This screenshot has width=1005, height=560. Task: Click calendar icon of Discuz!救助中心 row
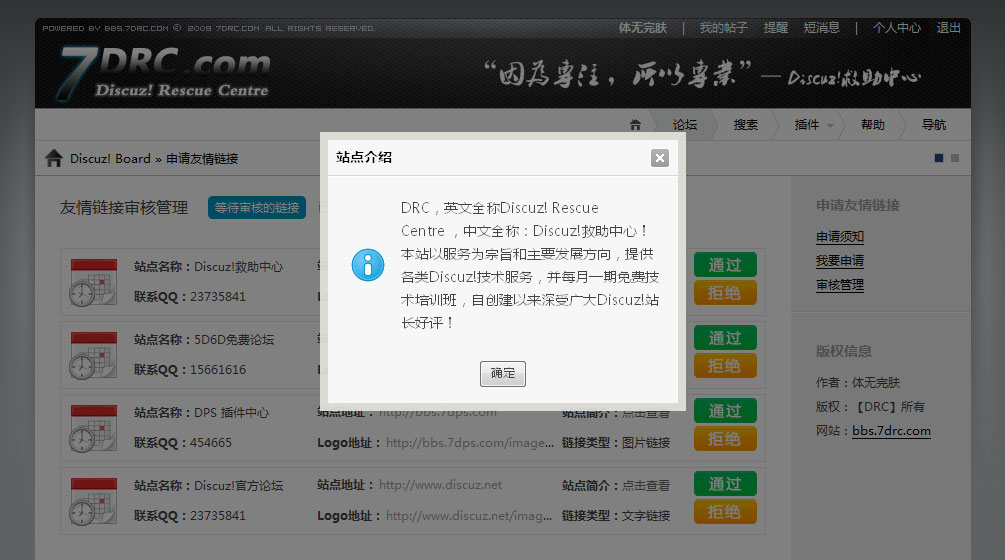pos(93,282)
